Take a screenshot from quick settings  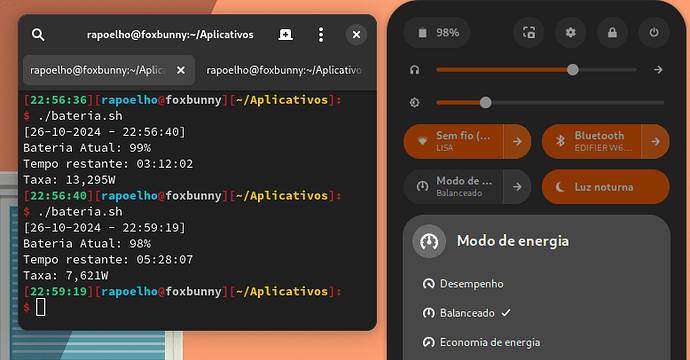529,33
